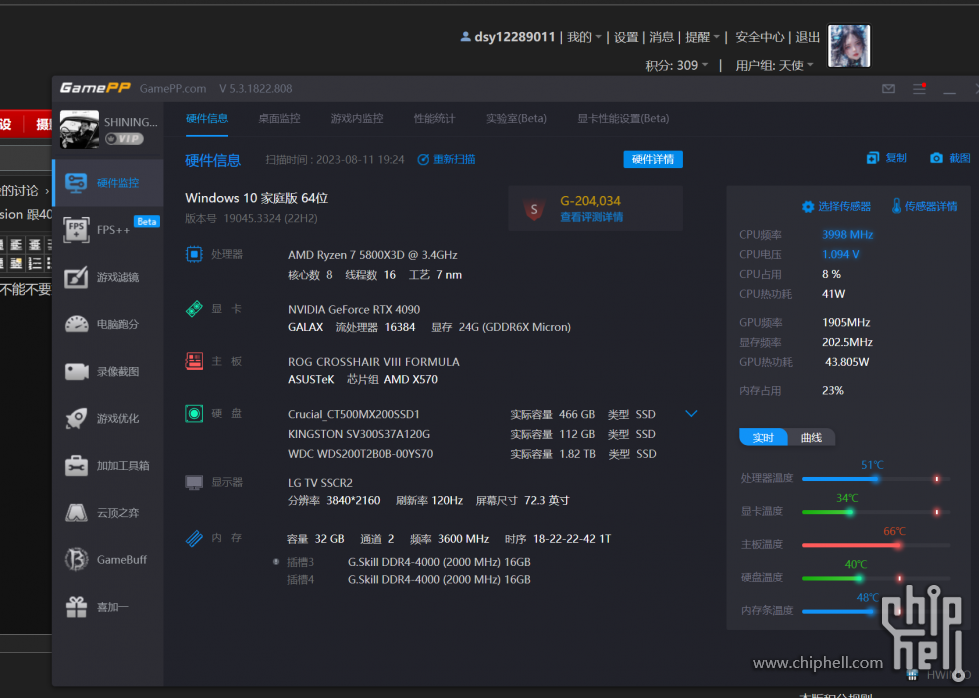Click the dsy12289011 username link
This screenshot has height=698, width=979.
pos(514,37)
